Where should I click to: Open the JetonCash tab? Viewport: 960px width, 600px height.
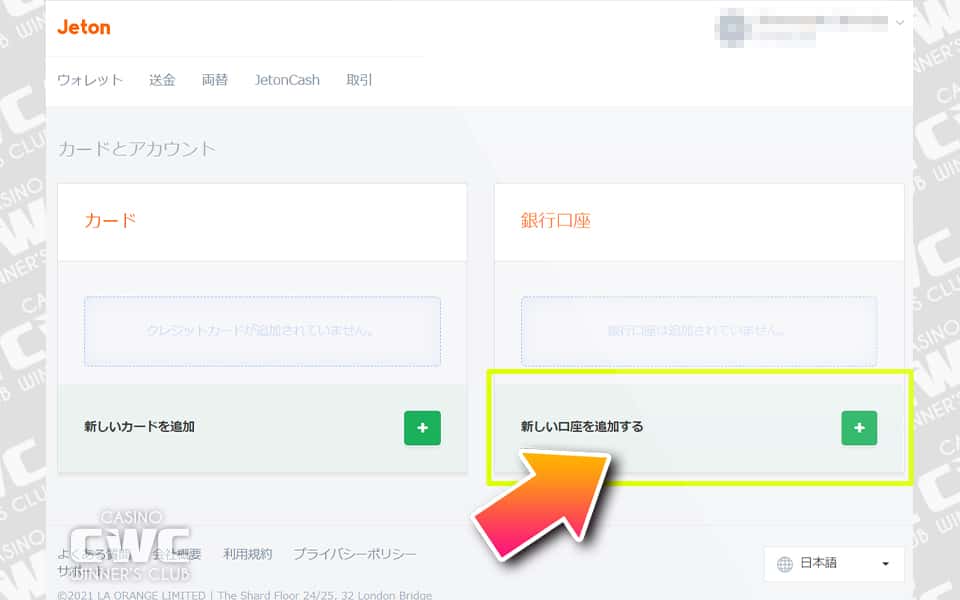(x=287, y=80)
